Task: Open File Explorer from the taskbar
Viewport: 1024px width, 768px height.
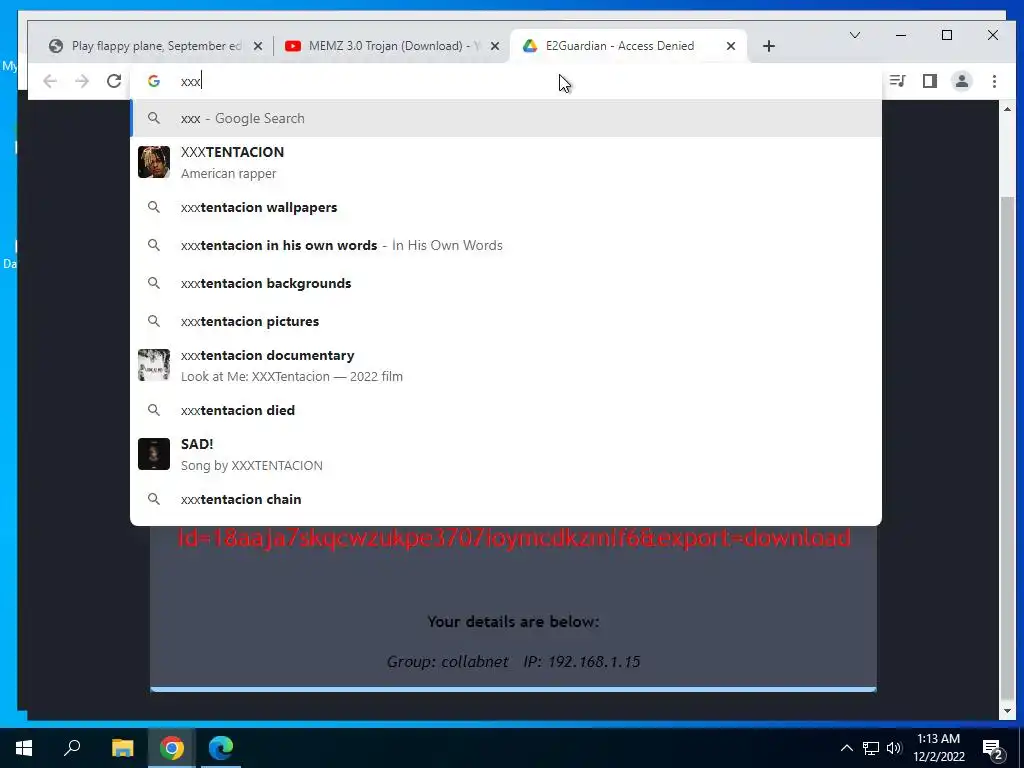Action: pos(122,748)
